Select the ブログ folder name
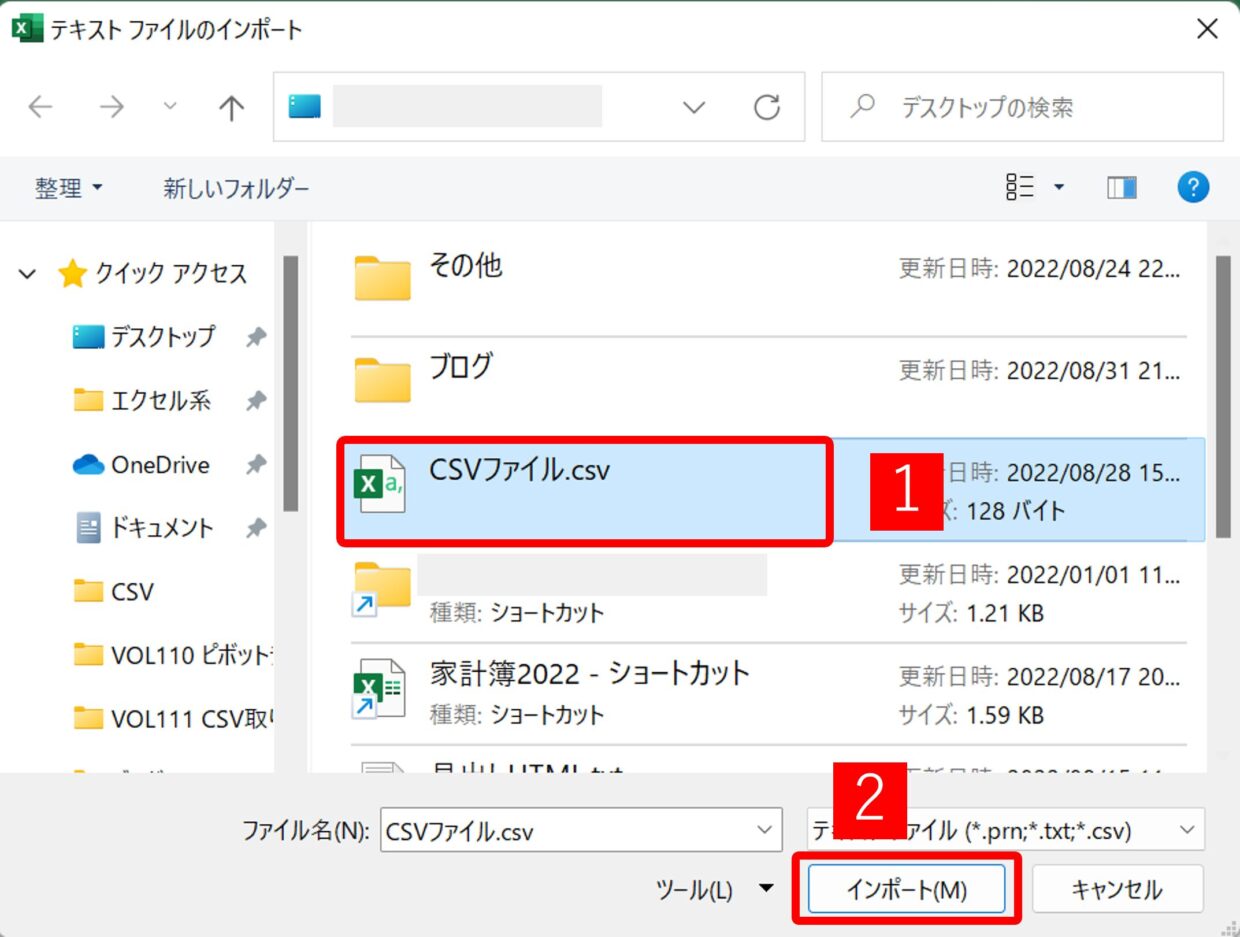The height and width of the screenshot is (937, 1240). (x=461, y=366)
